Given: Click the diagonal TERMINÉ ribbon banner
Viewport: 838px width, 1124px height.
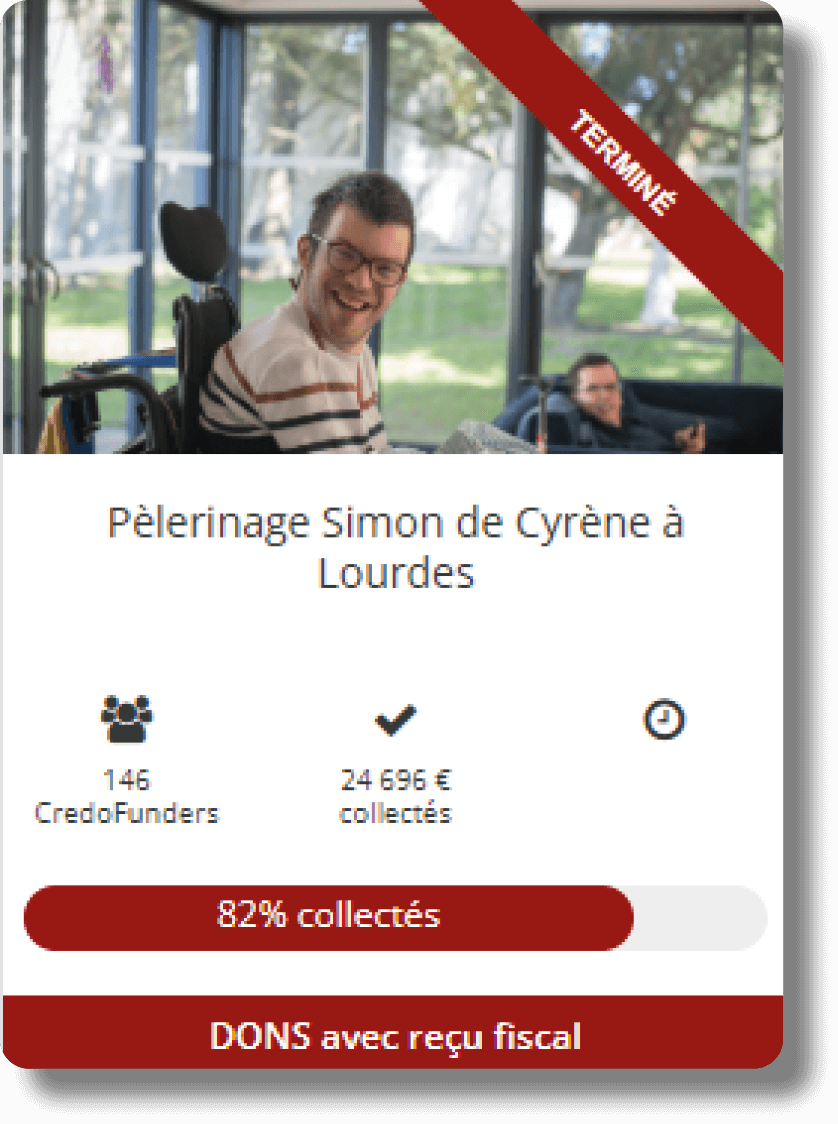Looking at the screenshot, I should pos(622,163).
